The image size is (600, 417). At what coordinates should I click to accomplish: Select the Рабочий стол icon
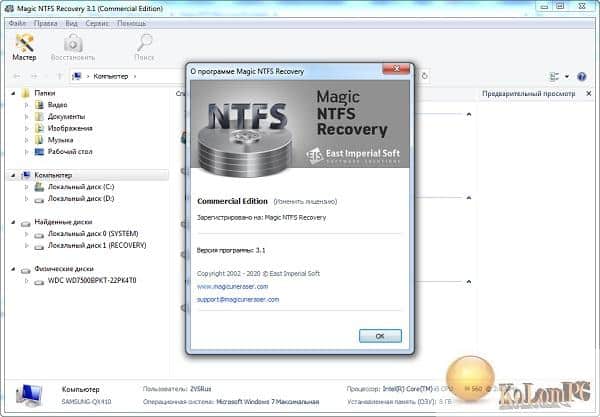coord(39,151)
